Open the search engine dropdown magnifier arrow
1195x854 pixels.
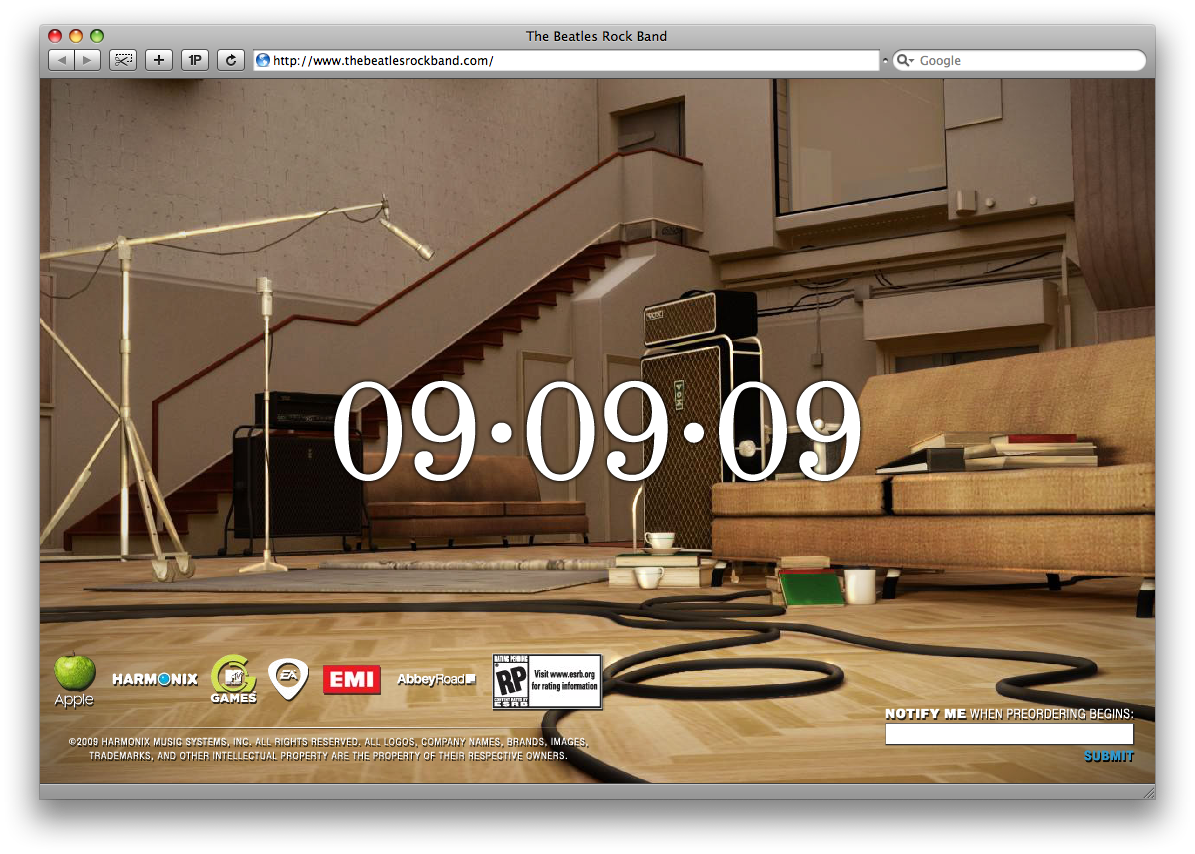pos(905,60)
